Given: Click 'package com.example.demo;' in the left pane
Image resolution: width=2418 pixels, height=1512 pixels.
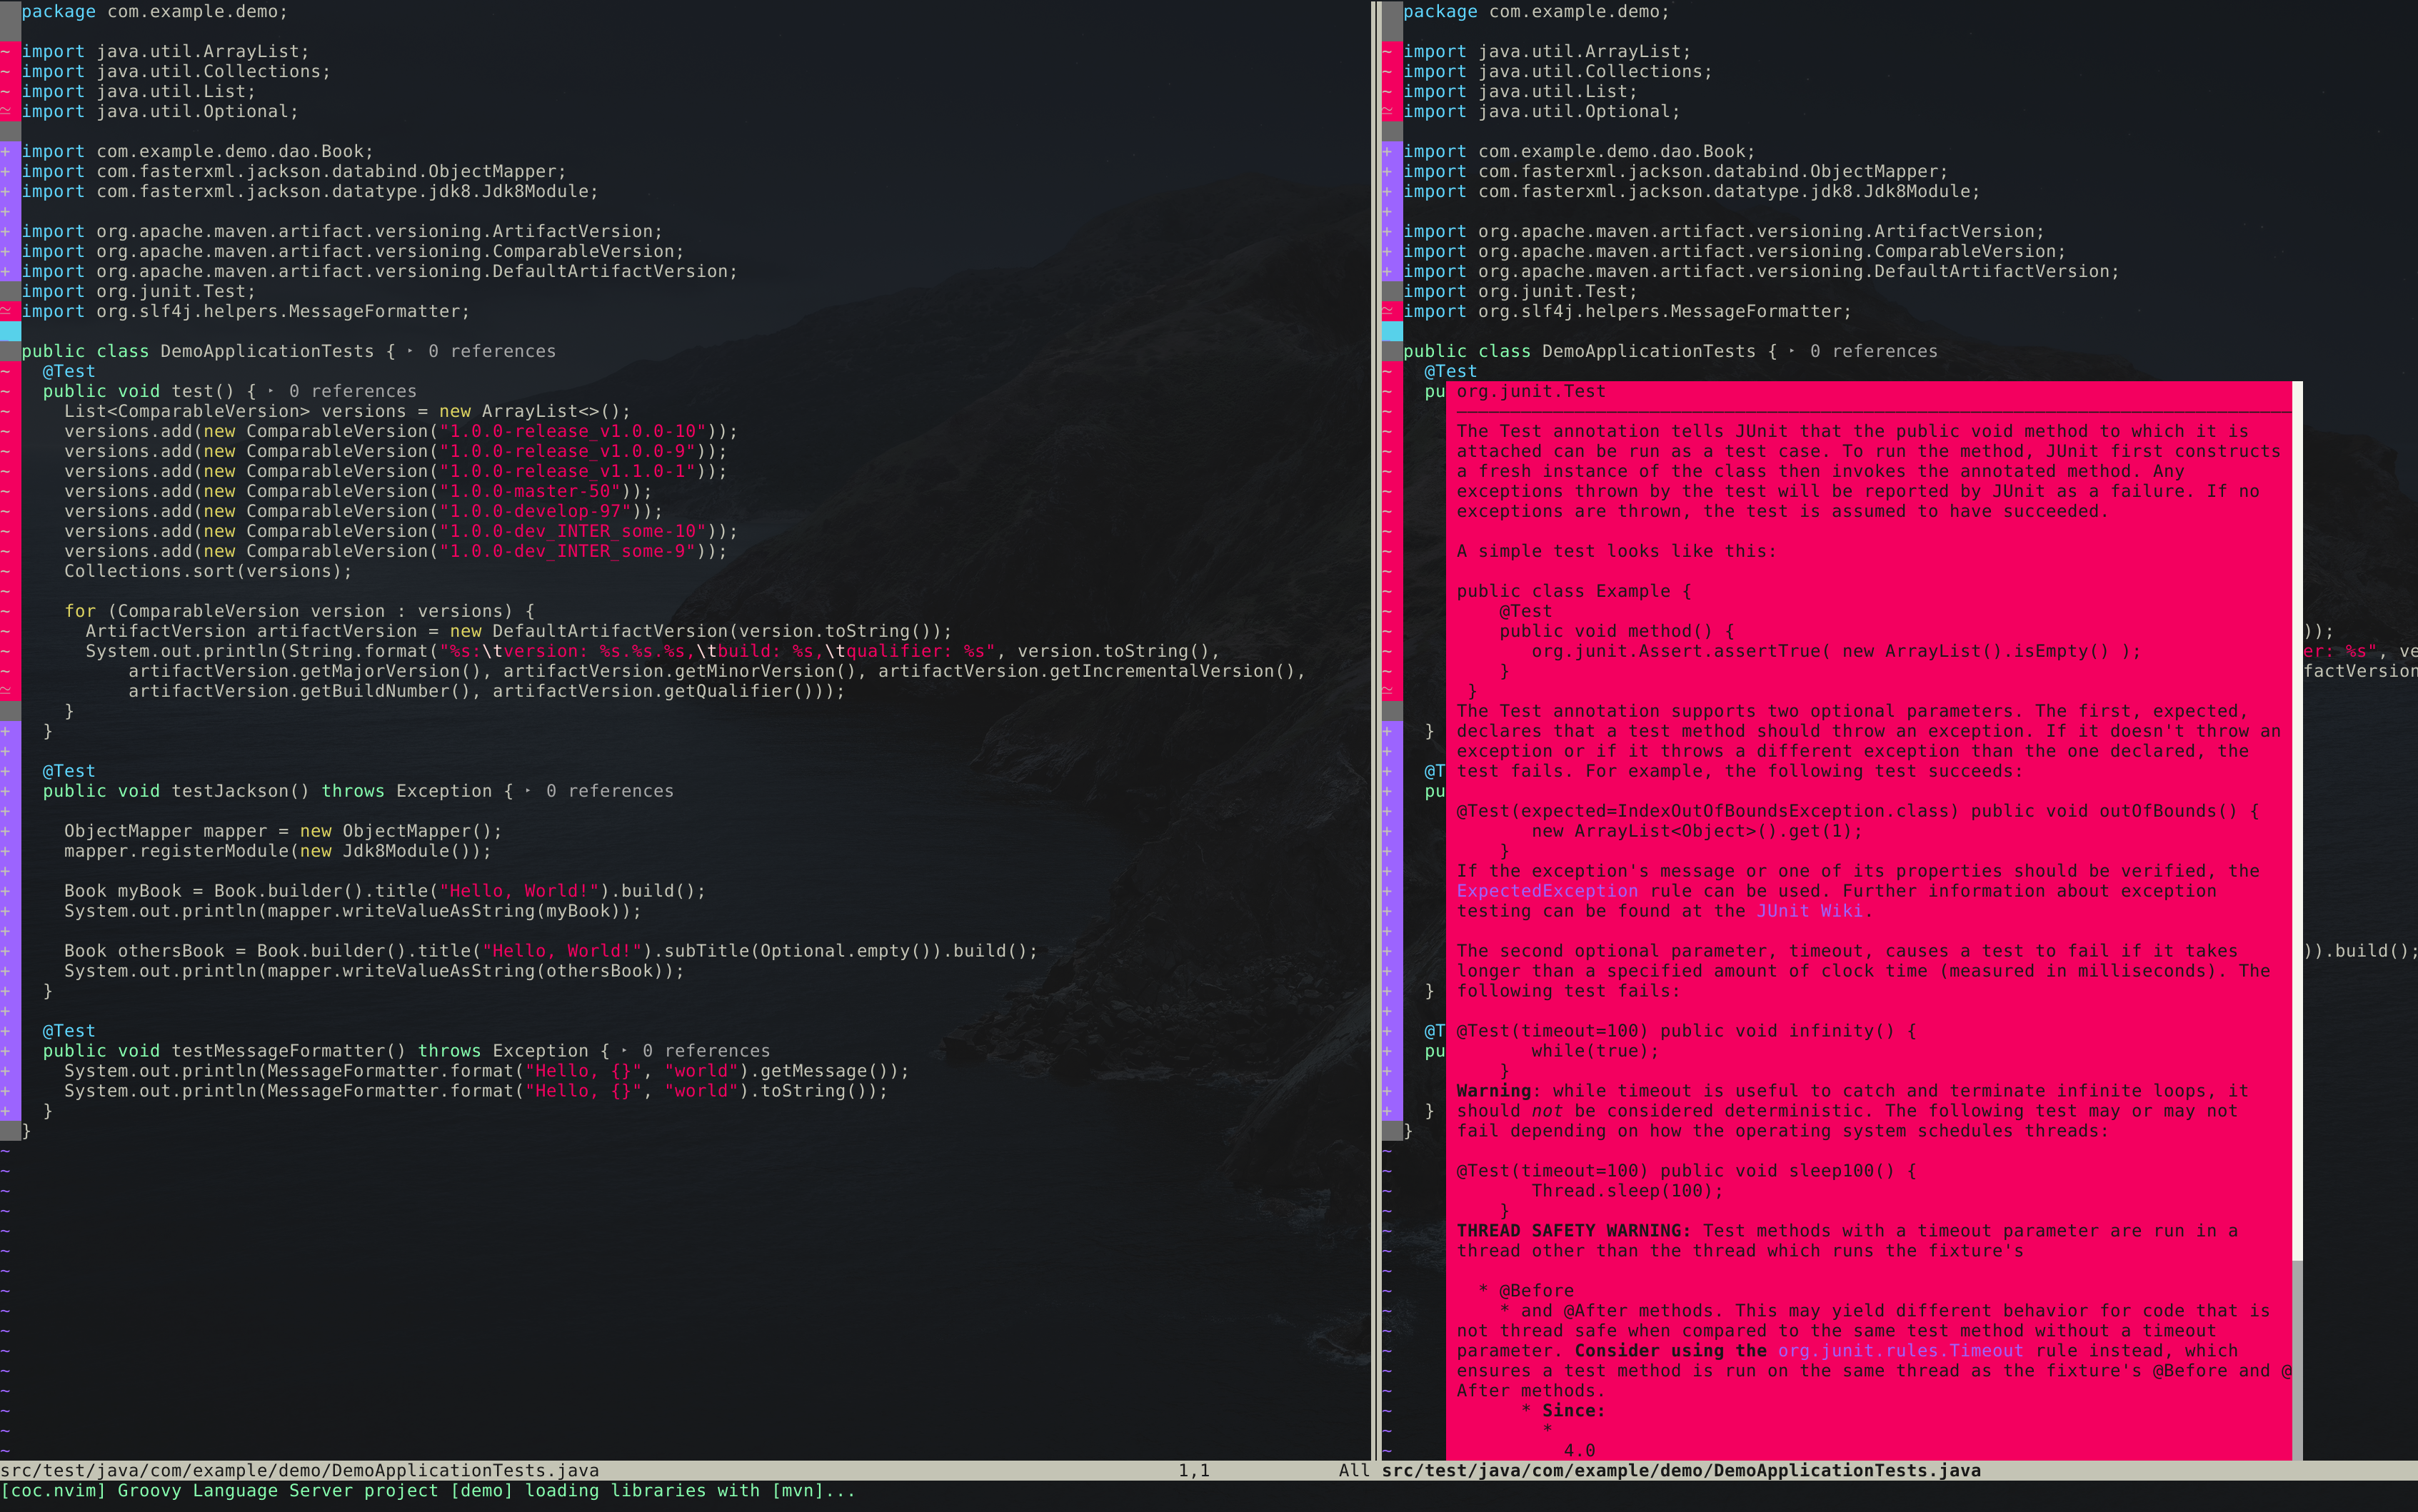Looking at the screenshot, I should tap(154, 11).
